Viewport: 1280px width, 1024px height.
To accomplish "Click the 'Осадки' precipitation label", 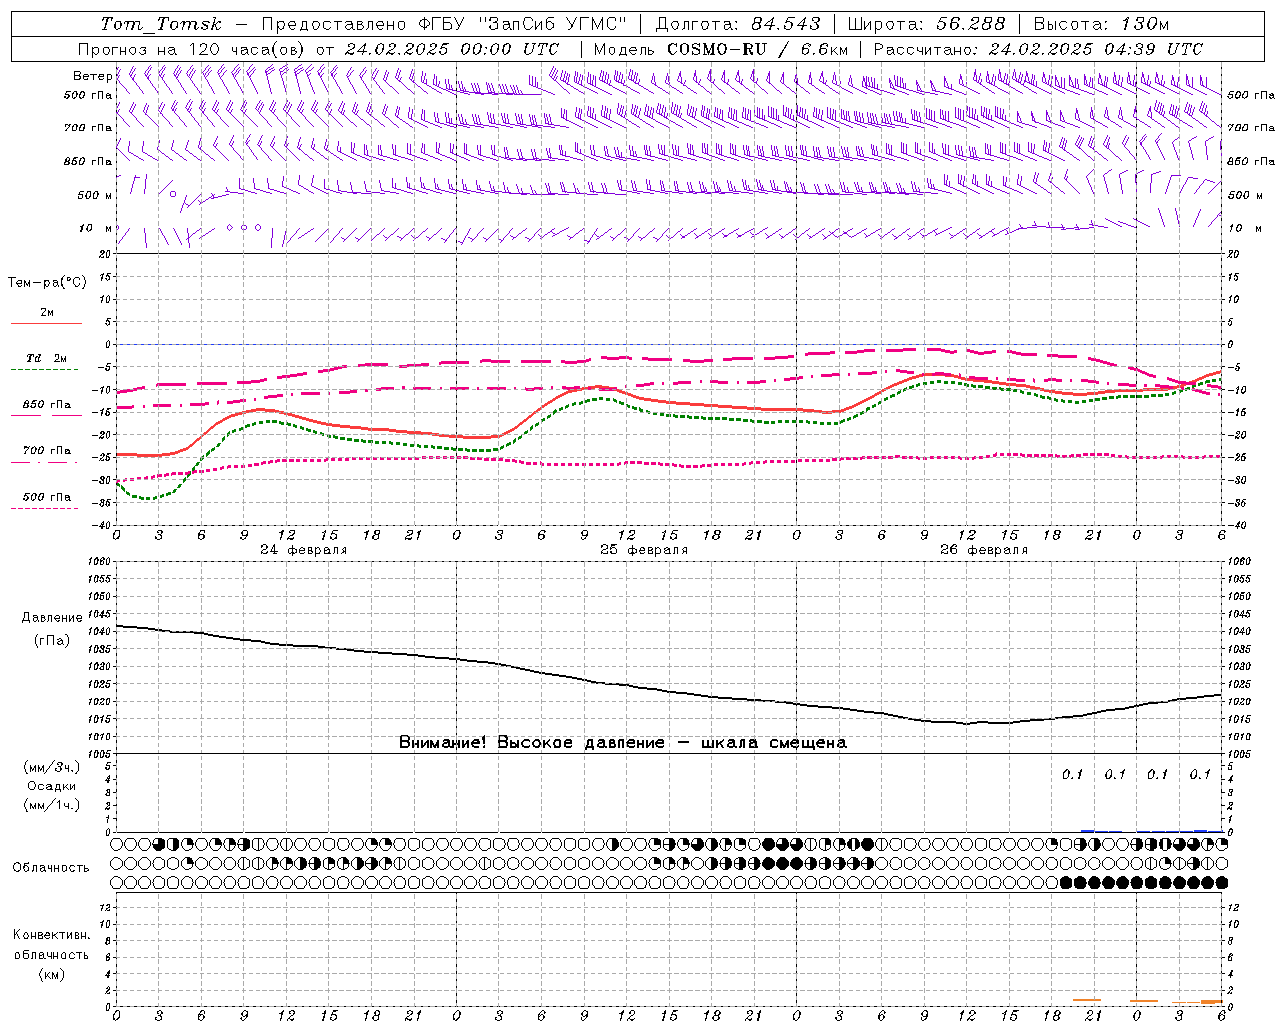I will 52,786.
